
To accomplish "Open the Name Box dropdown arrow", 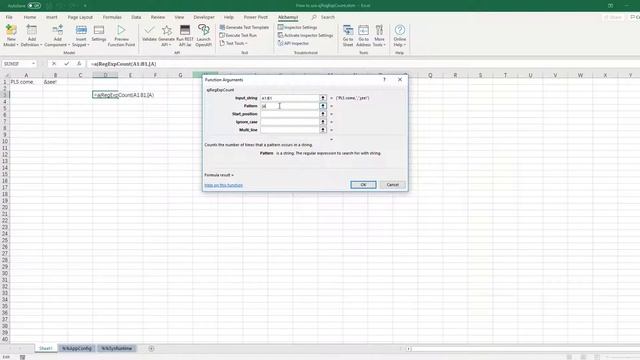I will coord(33,64).
